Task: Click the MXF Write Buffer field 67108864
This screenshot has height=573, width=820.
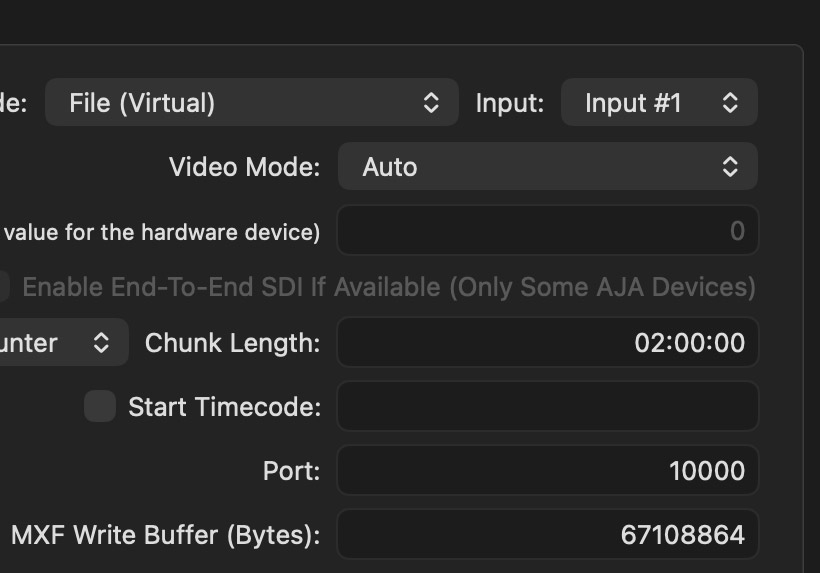Action: click(x=547, y=535)
